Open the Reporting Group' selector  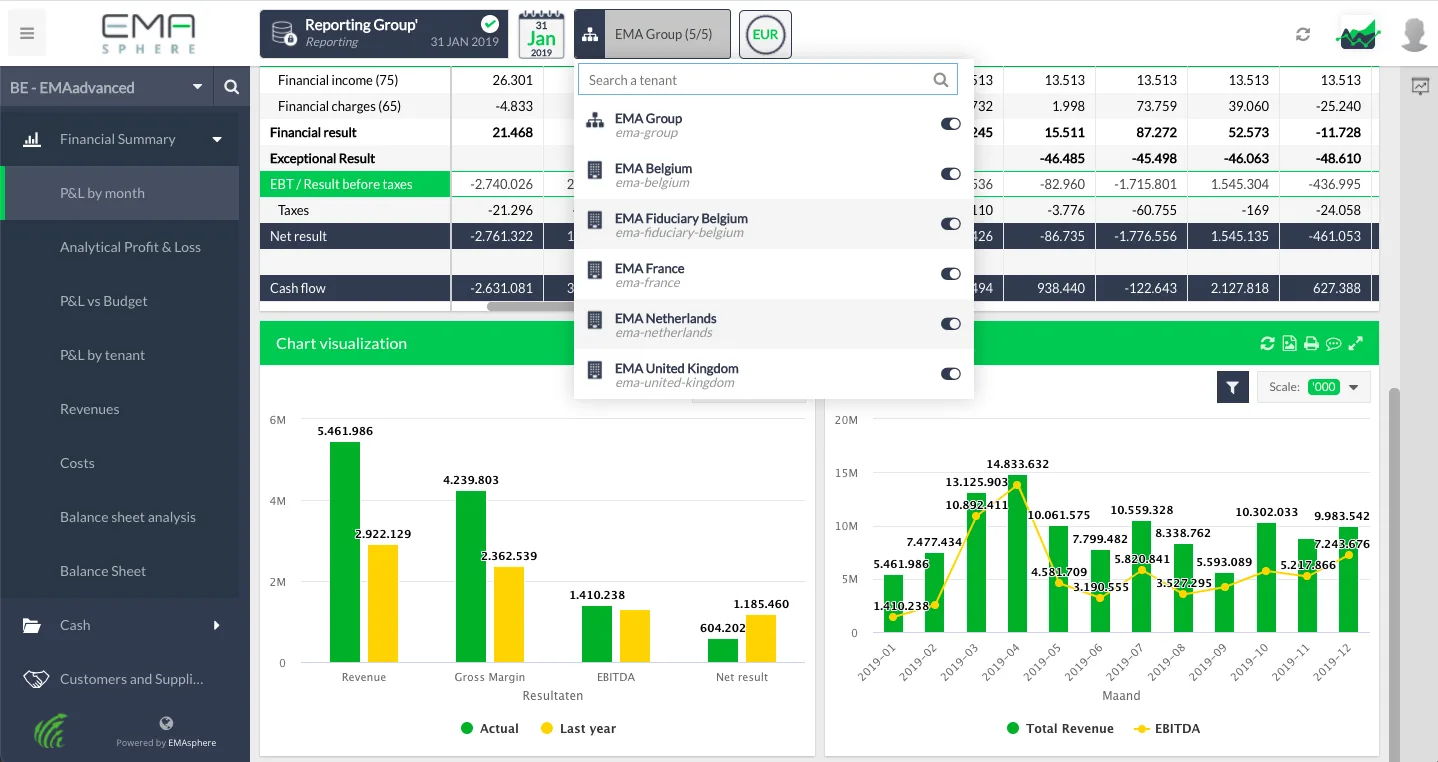[385, 34]
